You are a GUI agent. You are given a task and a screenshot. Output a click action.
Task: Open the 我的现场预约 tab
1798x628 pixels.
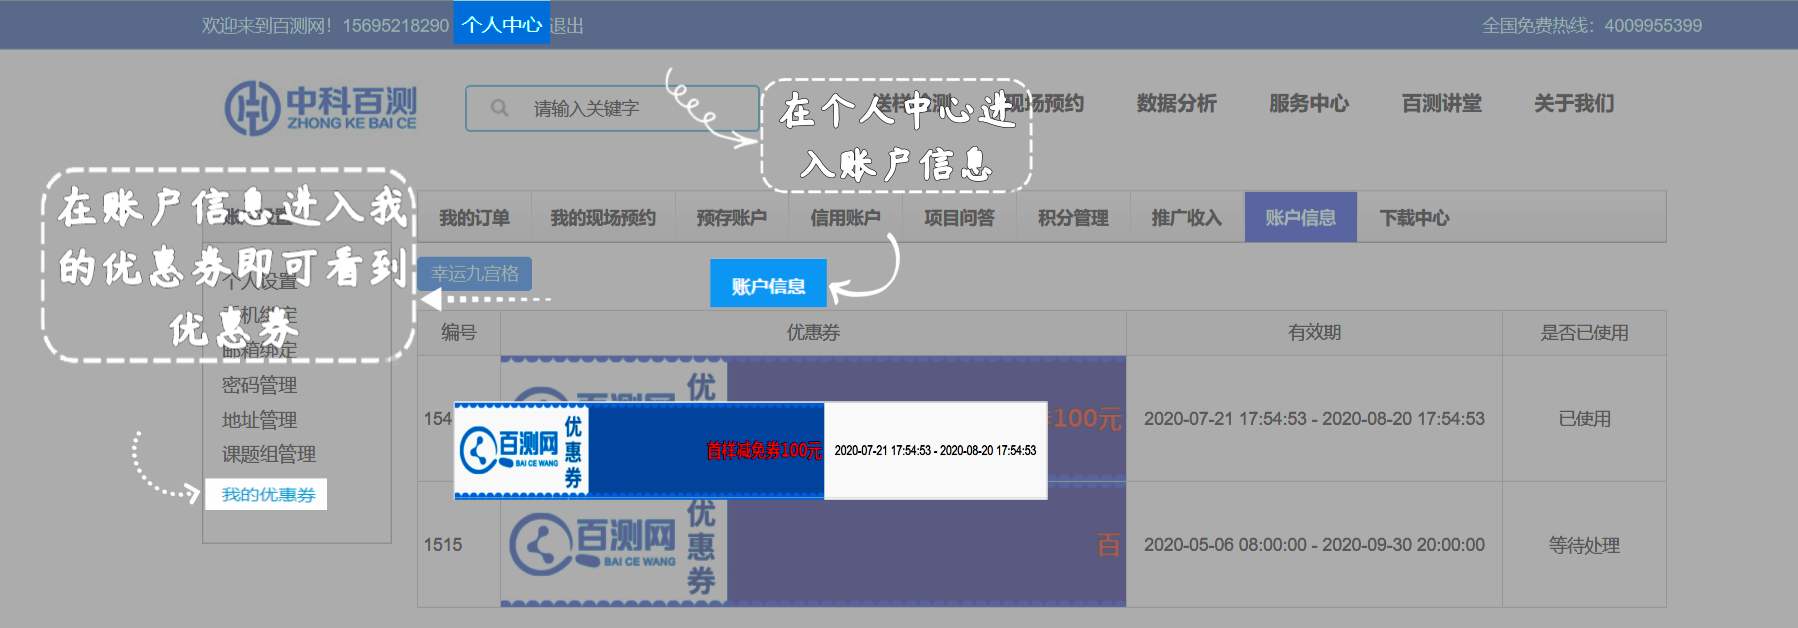pyautogui.click(x=602, y=217)
